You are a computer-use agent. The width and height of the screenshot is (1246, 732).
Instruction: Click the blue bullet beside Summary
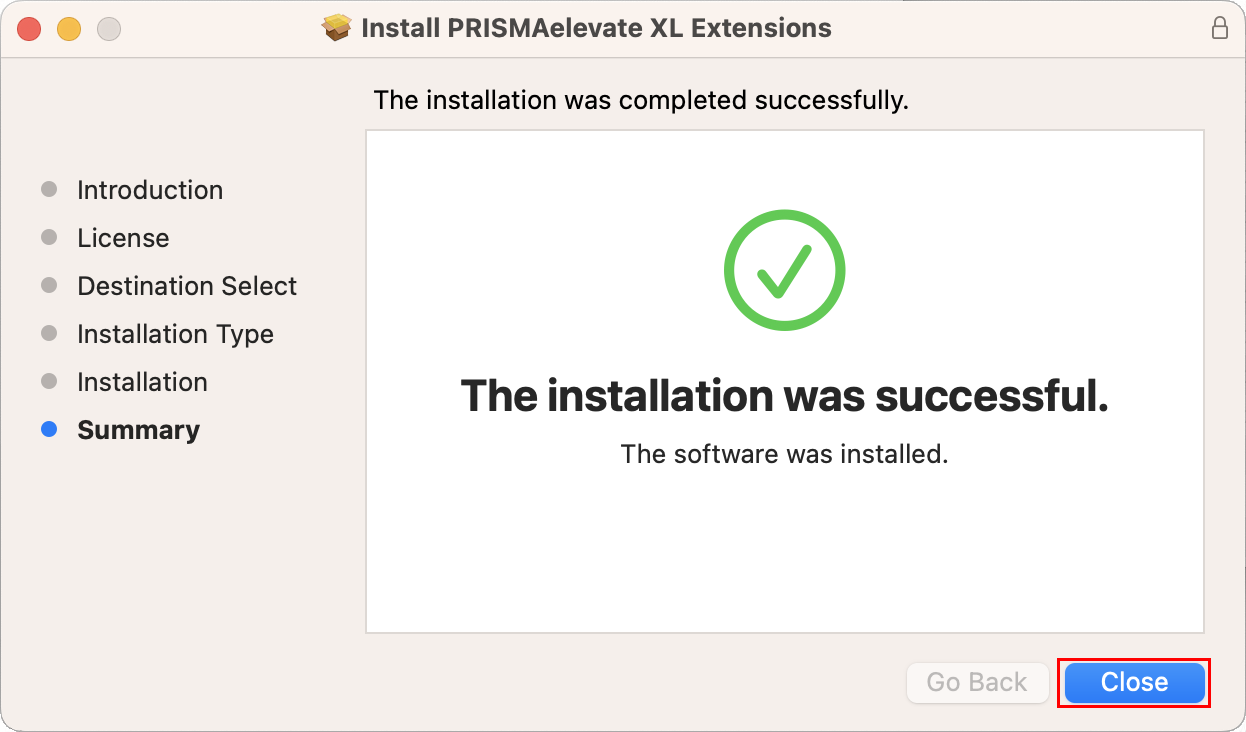click(x=49, y=429)
